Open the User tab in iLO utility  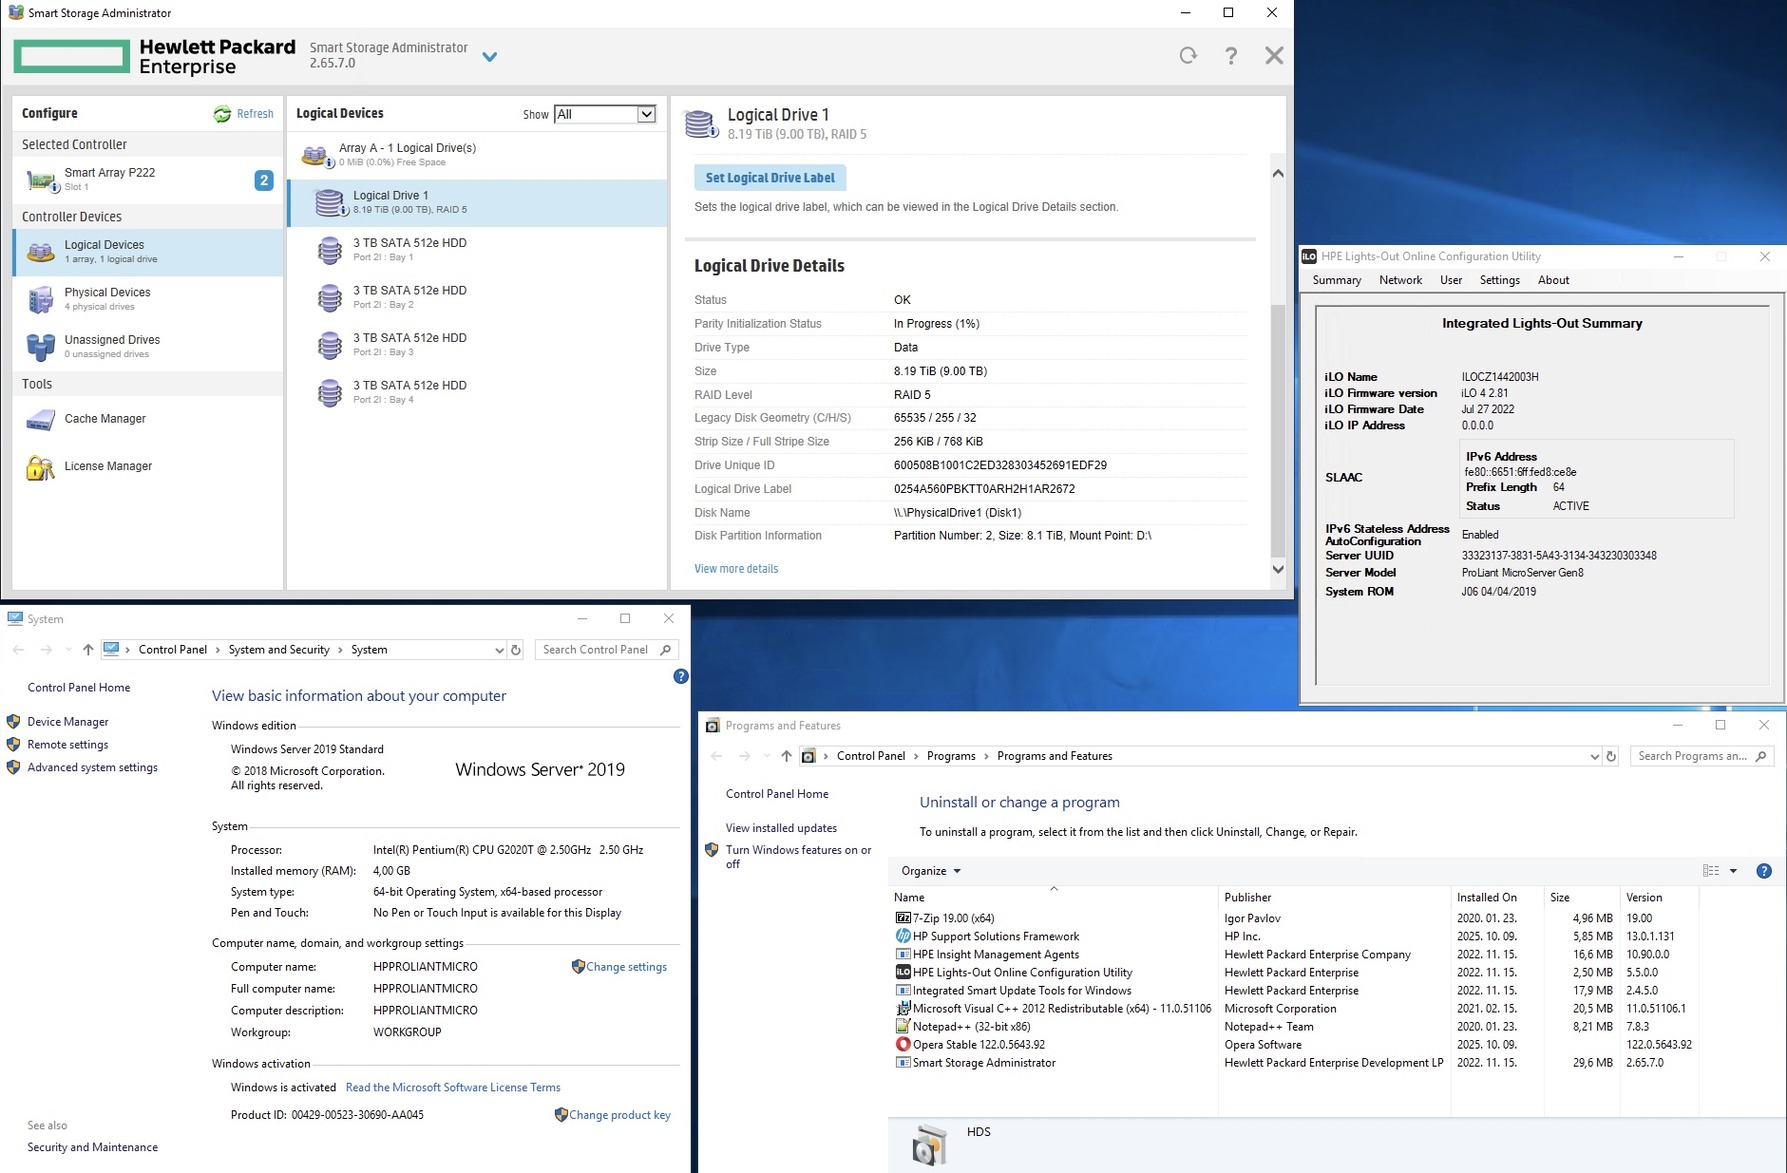(1451, 280)
